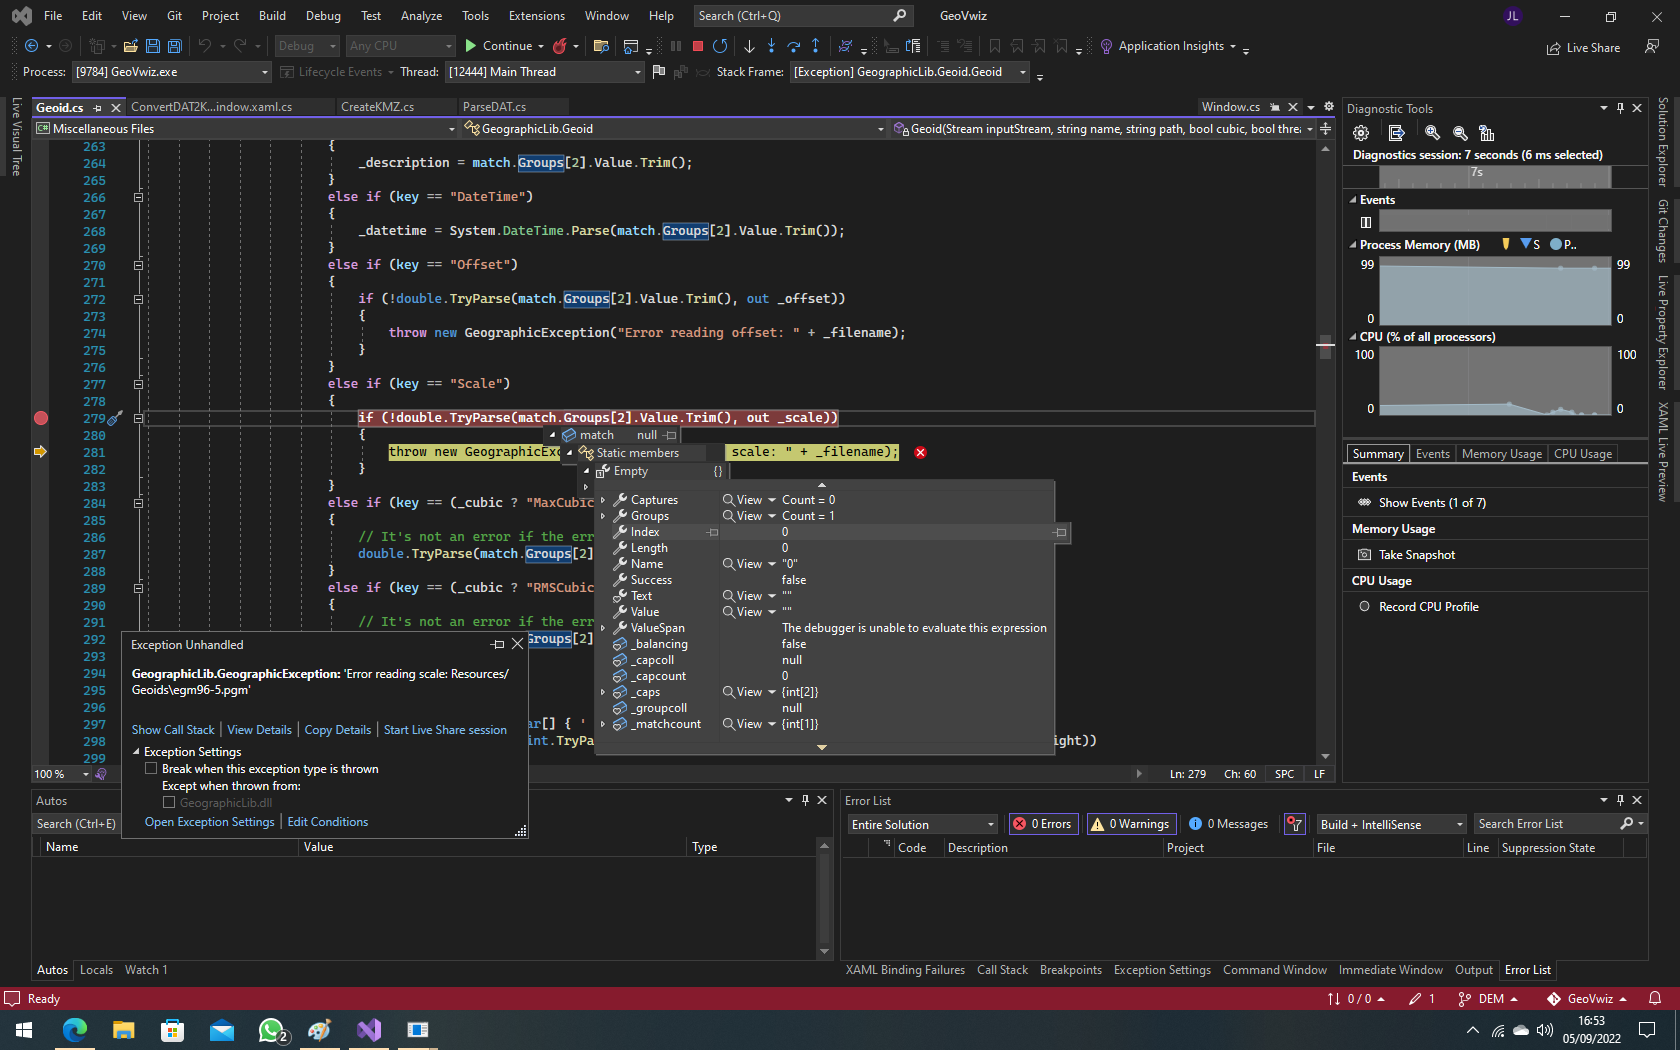Click Show Next Statement down-arrow icon
This screenshot has height=1050, width=1680.
[749, 46]
